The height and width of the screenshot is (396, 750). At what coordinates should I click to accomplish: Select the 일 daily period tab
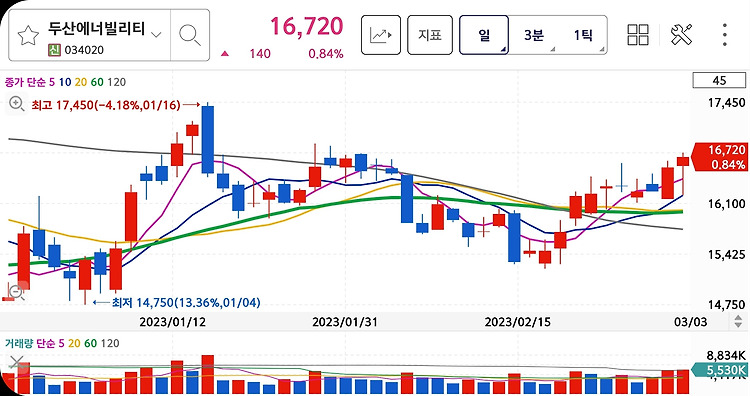pos(484,35)
